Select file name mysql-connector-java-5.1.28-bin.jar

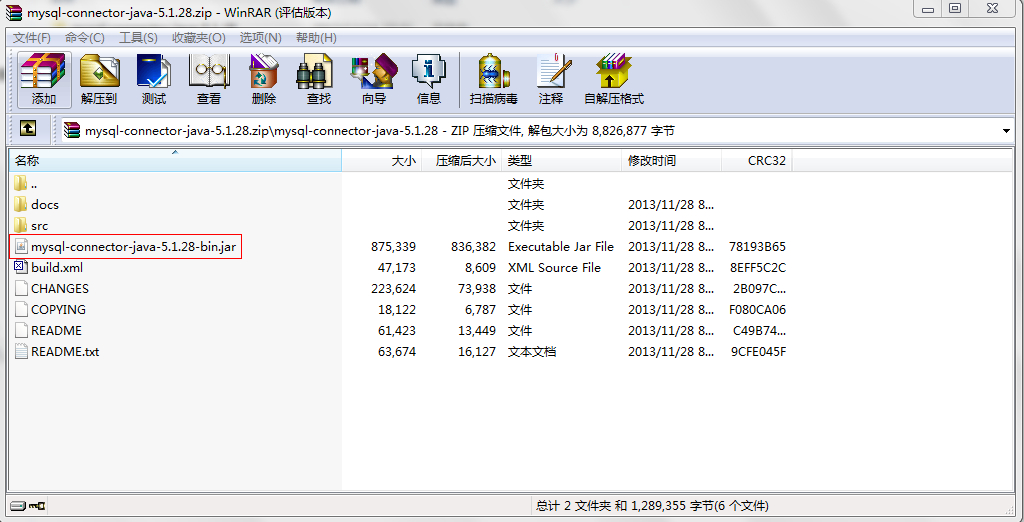tap(133, 247)
